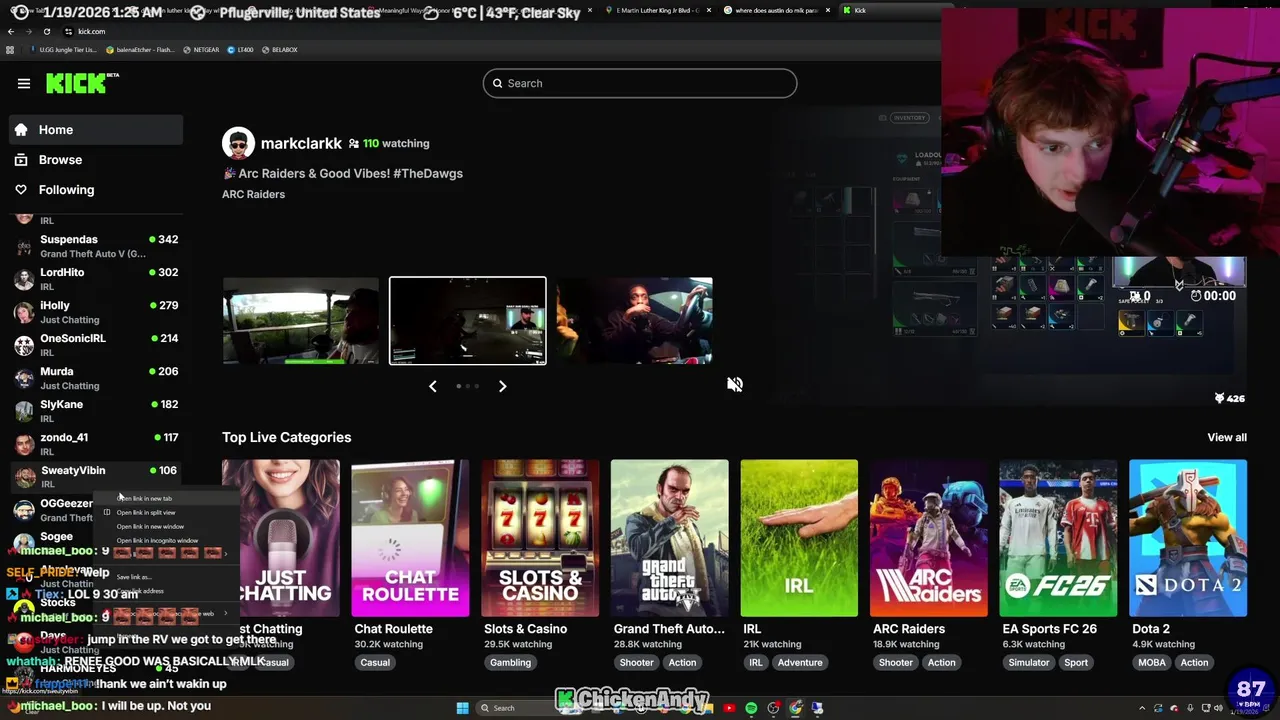This screenshot has height=720, width=1280.
Task: Click View all for Top Live Categories
Action: pos(1227,437)
